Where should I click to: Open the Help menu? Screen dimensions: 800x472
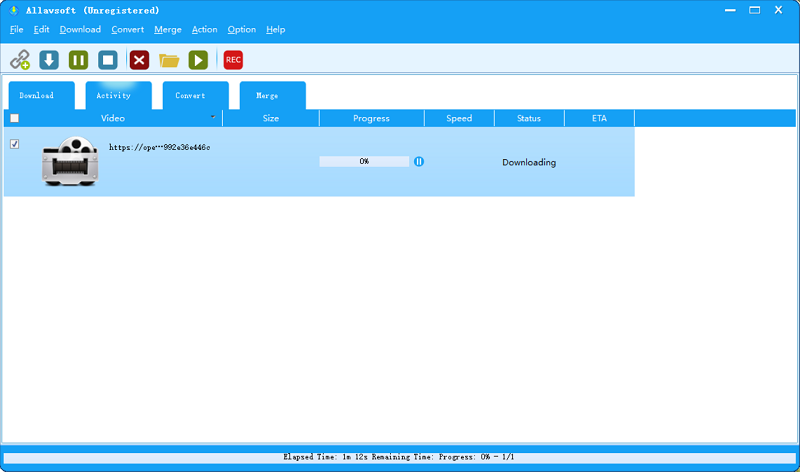(x=276, y=30)
